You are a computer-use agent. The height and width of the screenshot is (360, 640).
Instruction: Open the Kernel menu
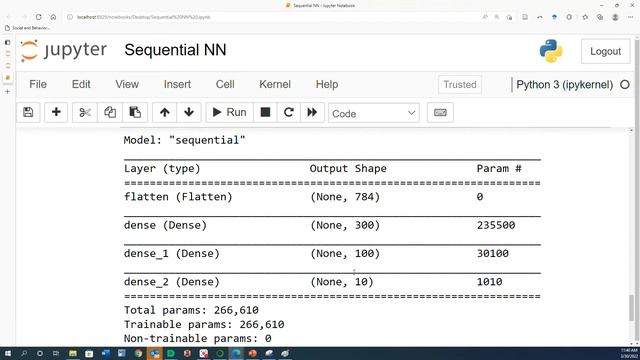(275, 84)
